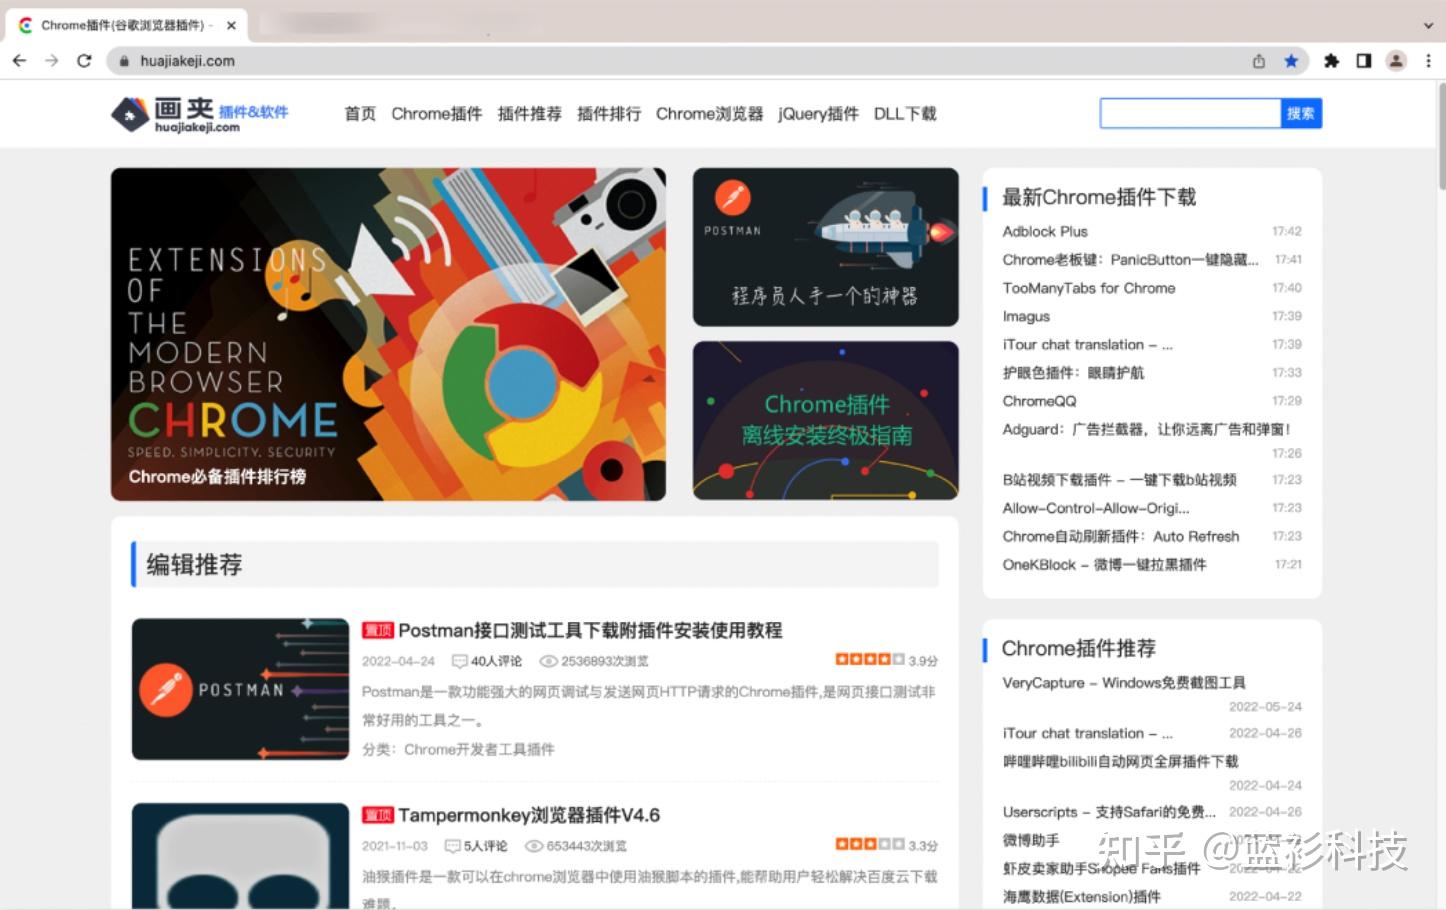Open the Chrome开发者工具插件 category link
Image resolution: width=1446 pixels, height=910 pixels.
479,749
